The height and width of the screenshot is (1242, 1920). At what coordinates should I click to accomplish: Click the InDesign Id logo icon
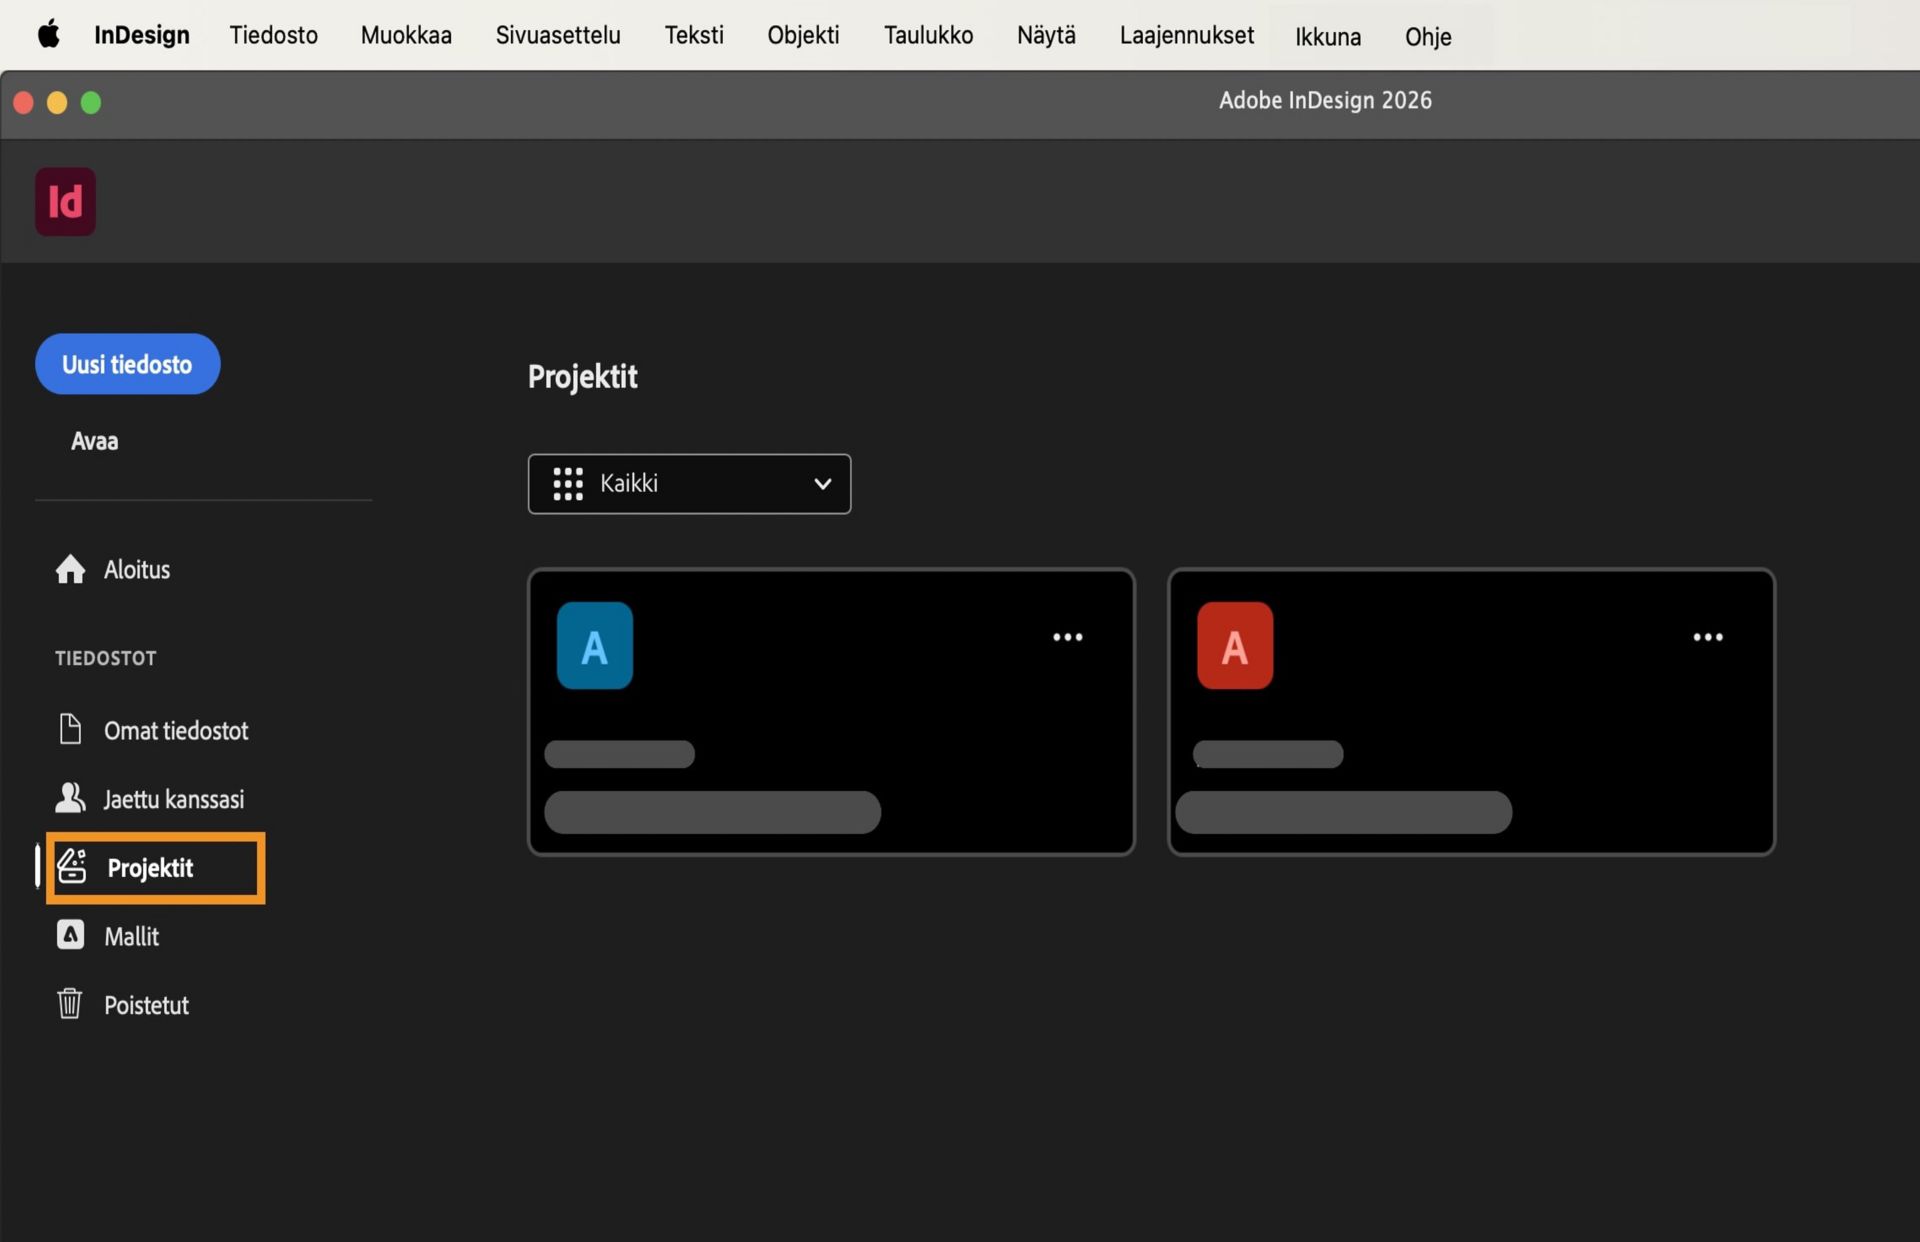point(65,202)
